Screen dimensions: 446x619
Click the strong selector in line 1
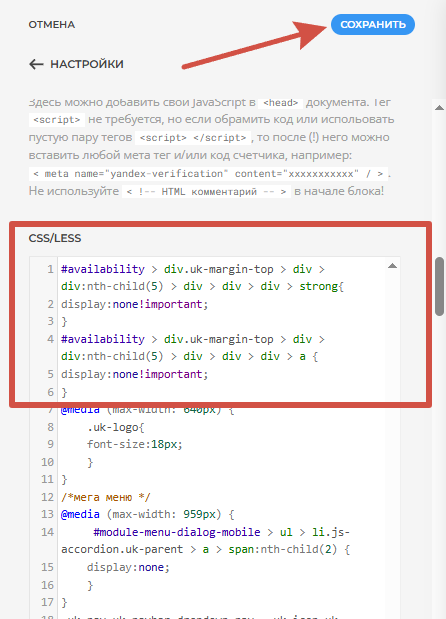click(x=319, y=286)
